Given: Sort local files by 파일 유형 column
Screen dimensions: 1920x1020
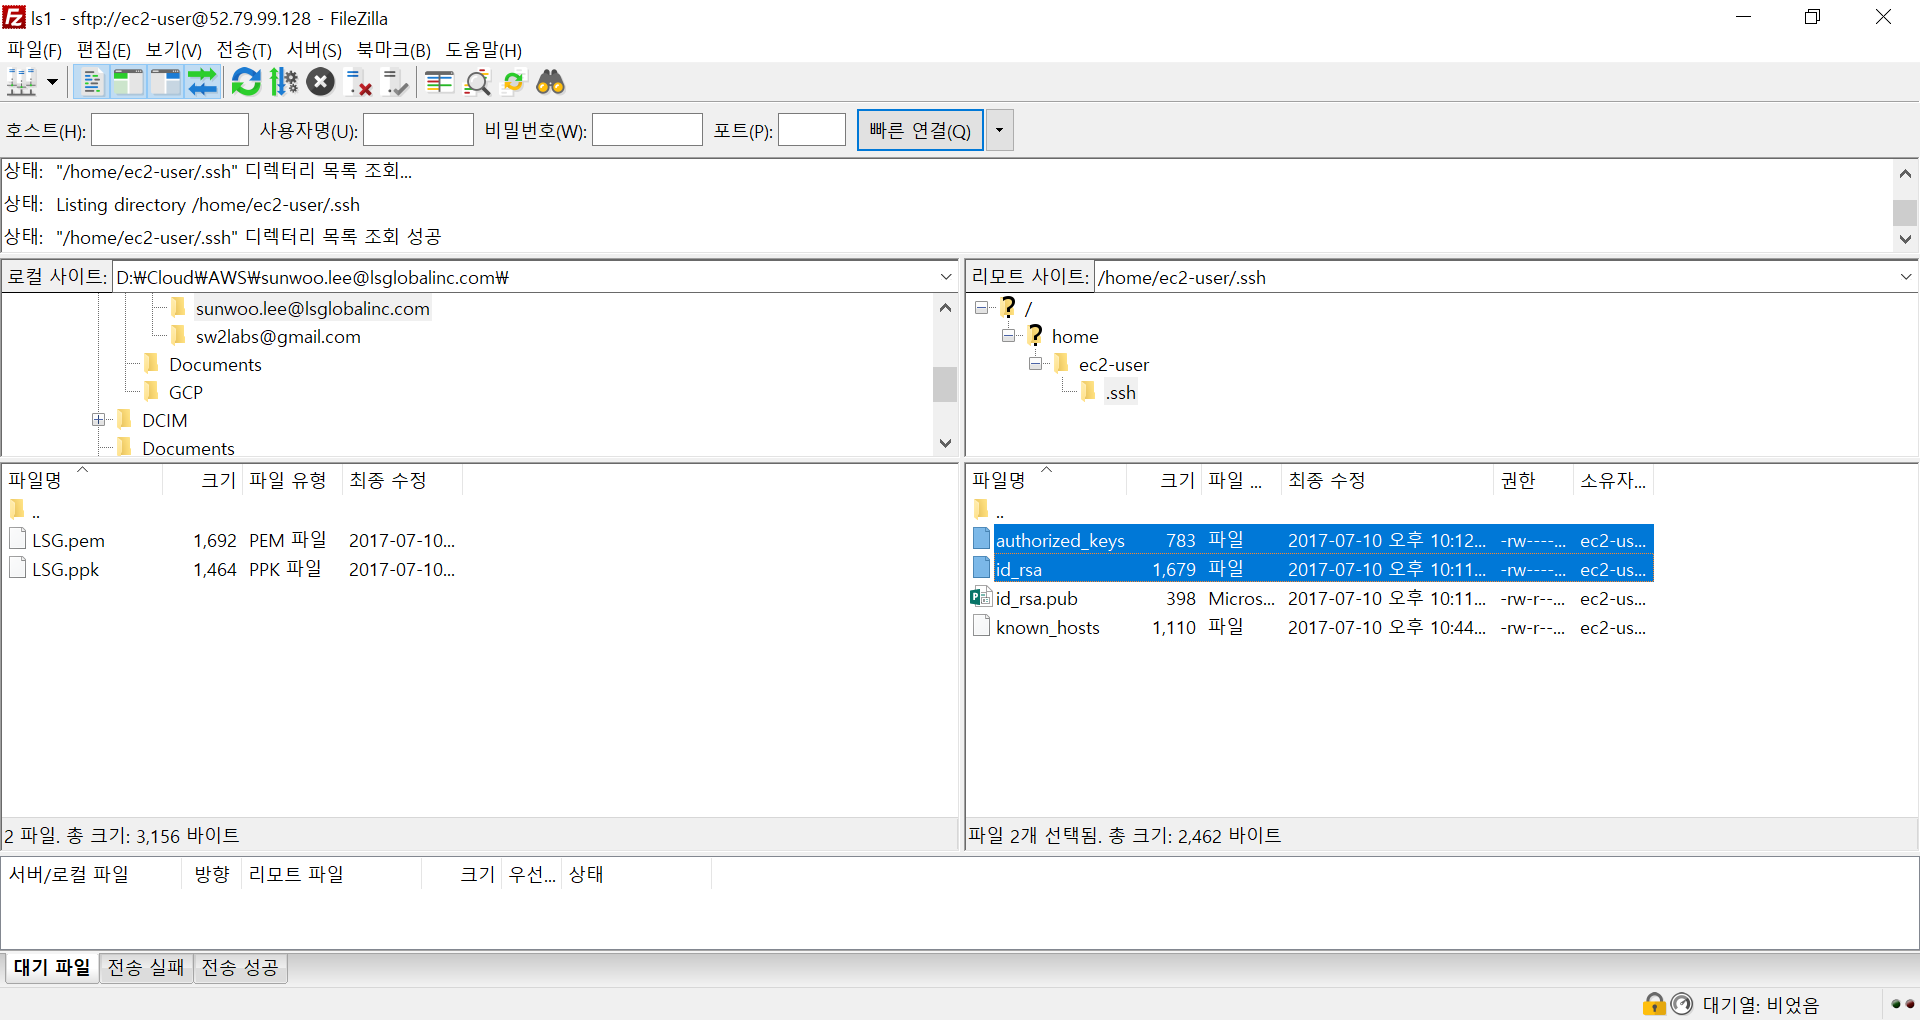Looking at the screenshot, I should pyautogui.click(x=292, y=480).
